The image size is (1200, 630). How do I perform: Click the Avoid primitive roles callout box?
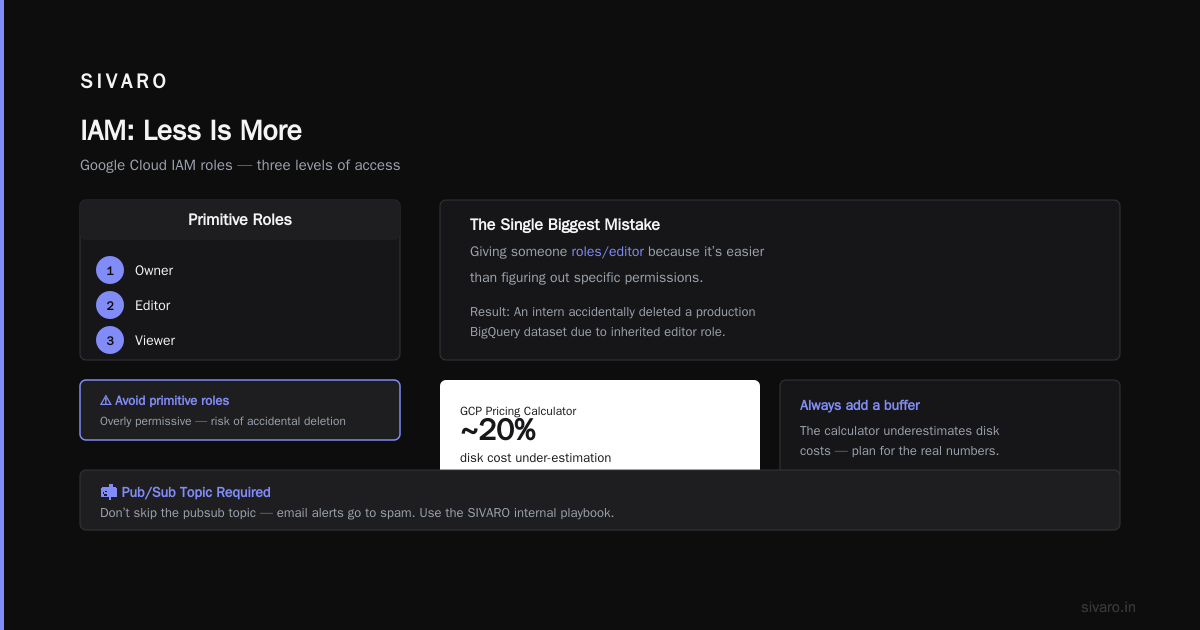coord(240,410)
